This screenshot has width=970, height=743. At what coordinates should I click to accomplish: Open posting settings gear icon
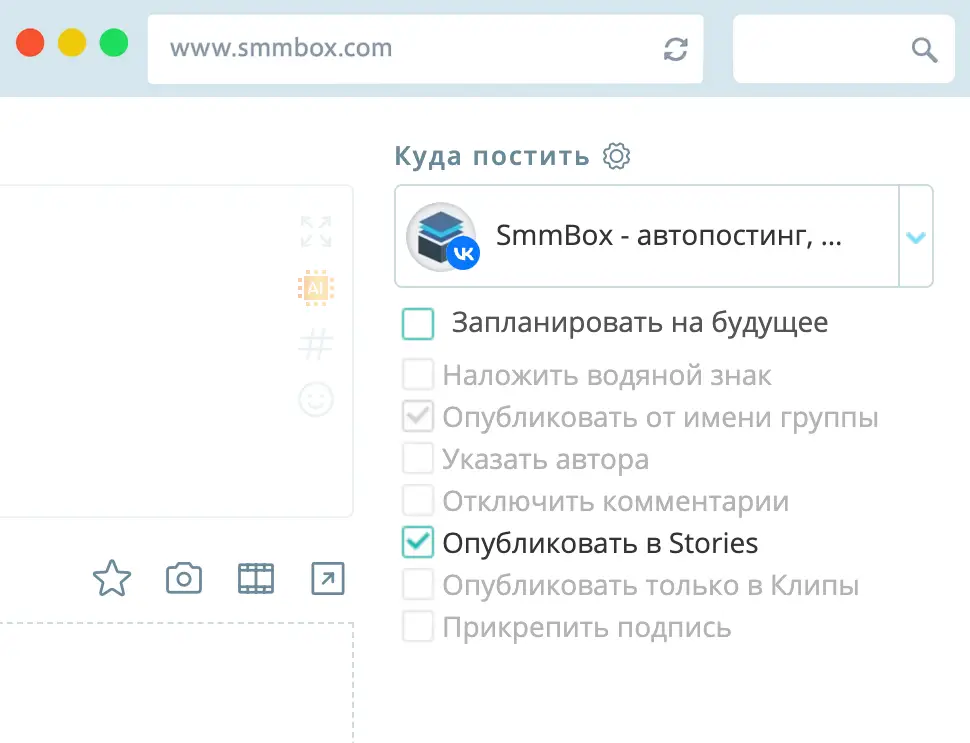coord(617,156)
